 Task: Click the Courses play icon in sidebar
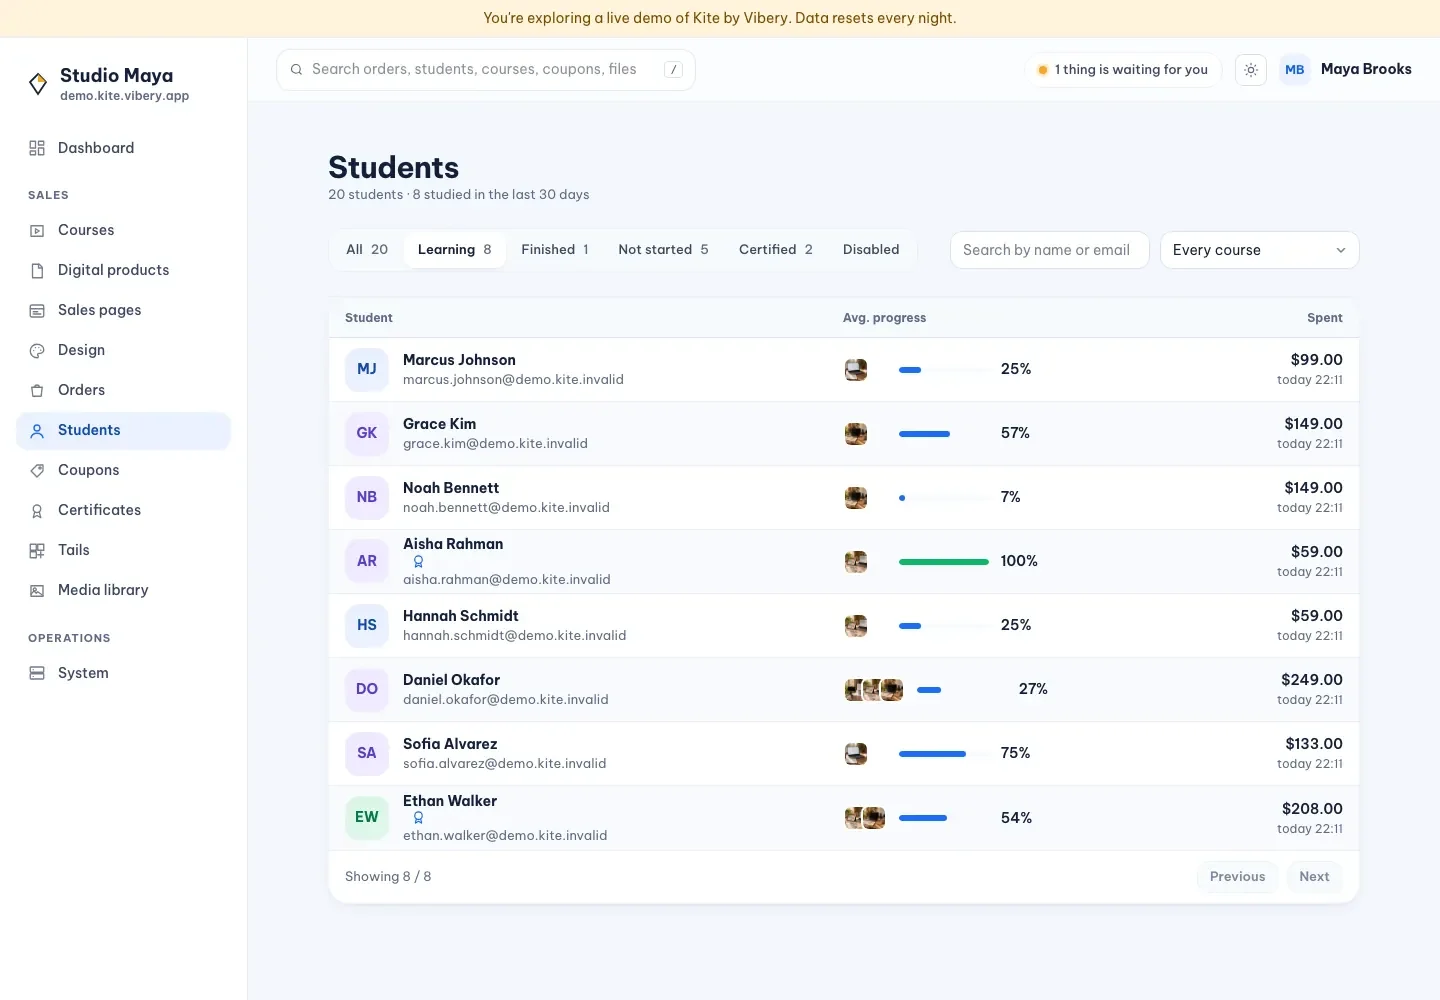pyautogui.click(x=37, y=230)
